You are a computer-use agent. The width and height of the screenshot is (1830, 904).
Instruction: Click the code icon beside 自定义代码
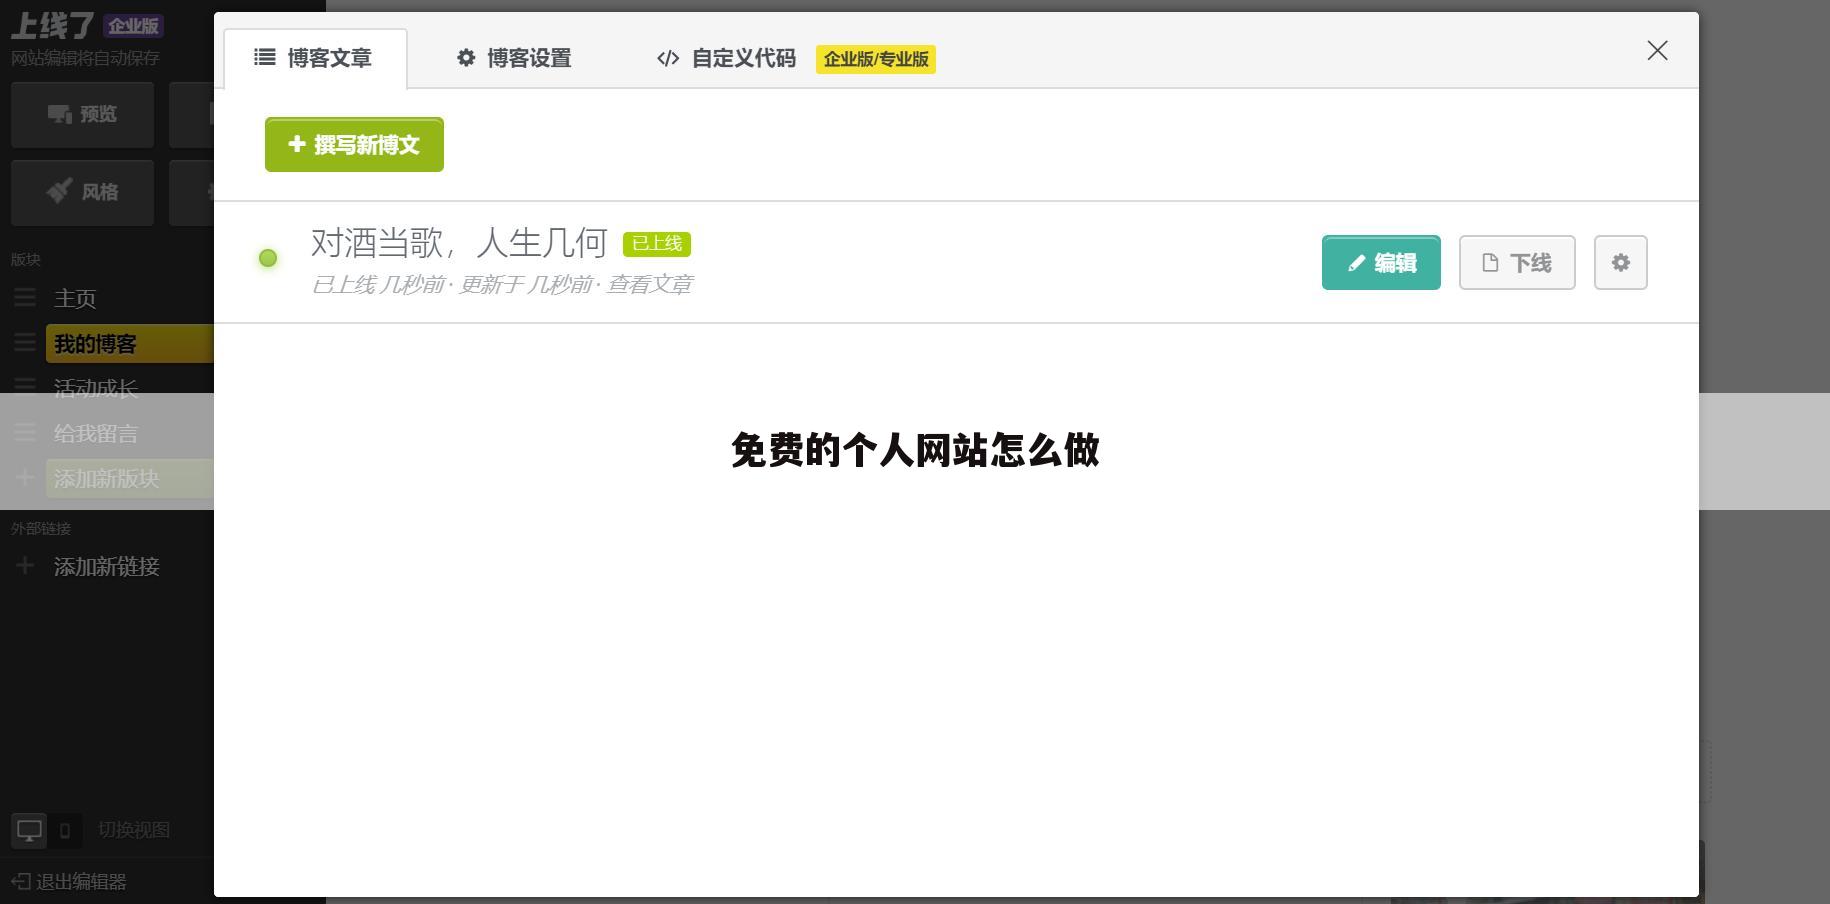[x=667, y=59]
